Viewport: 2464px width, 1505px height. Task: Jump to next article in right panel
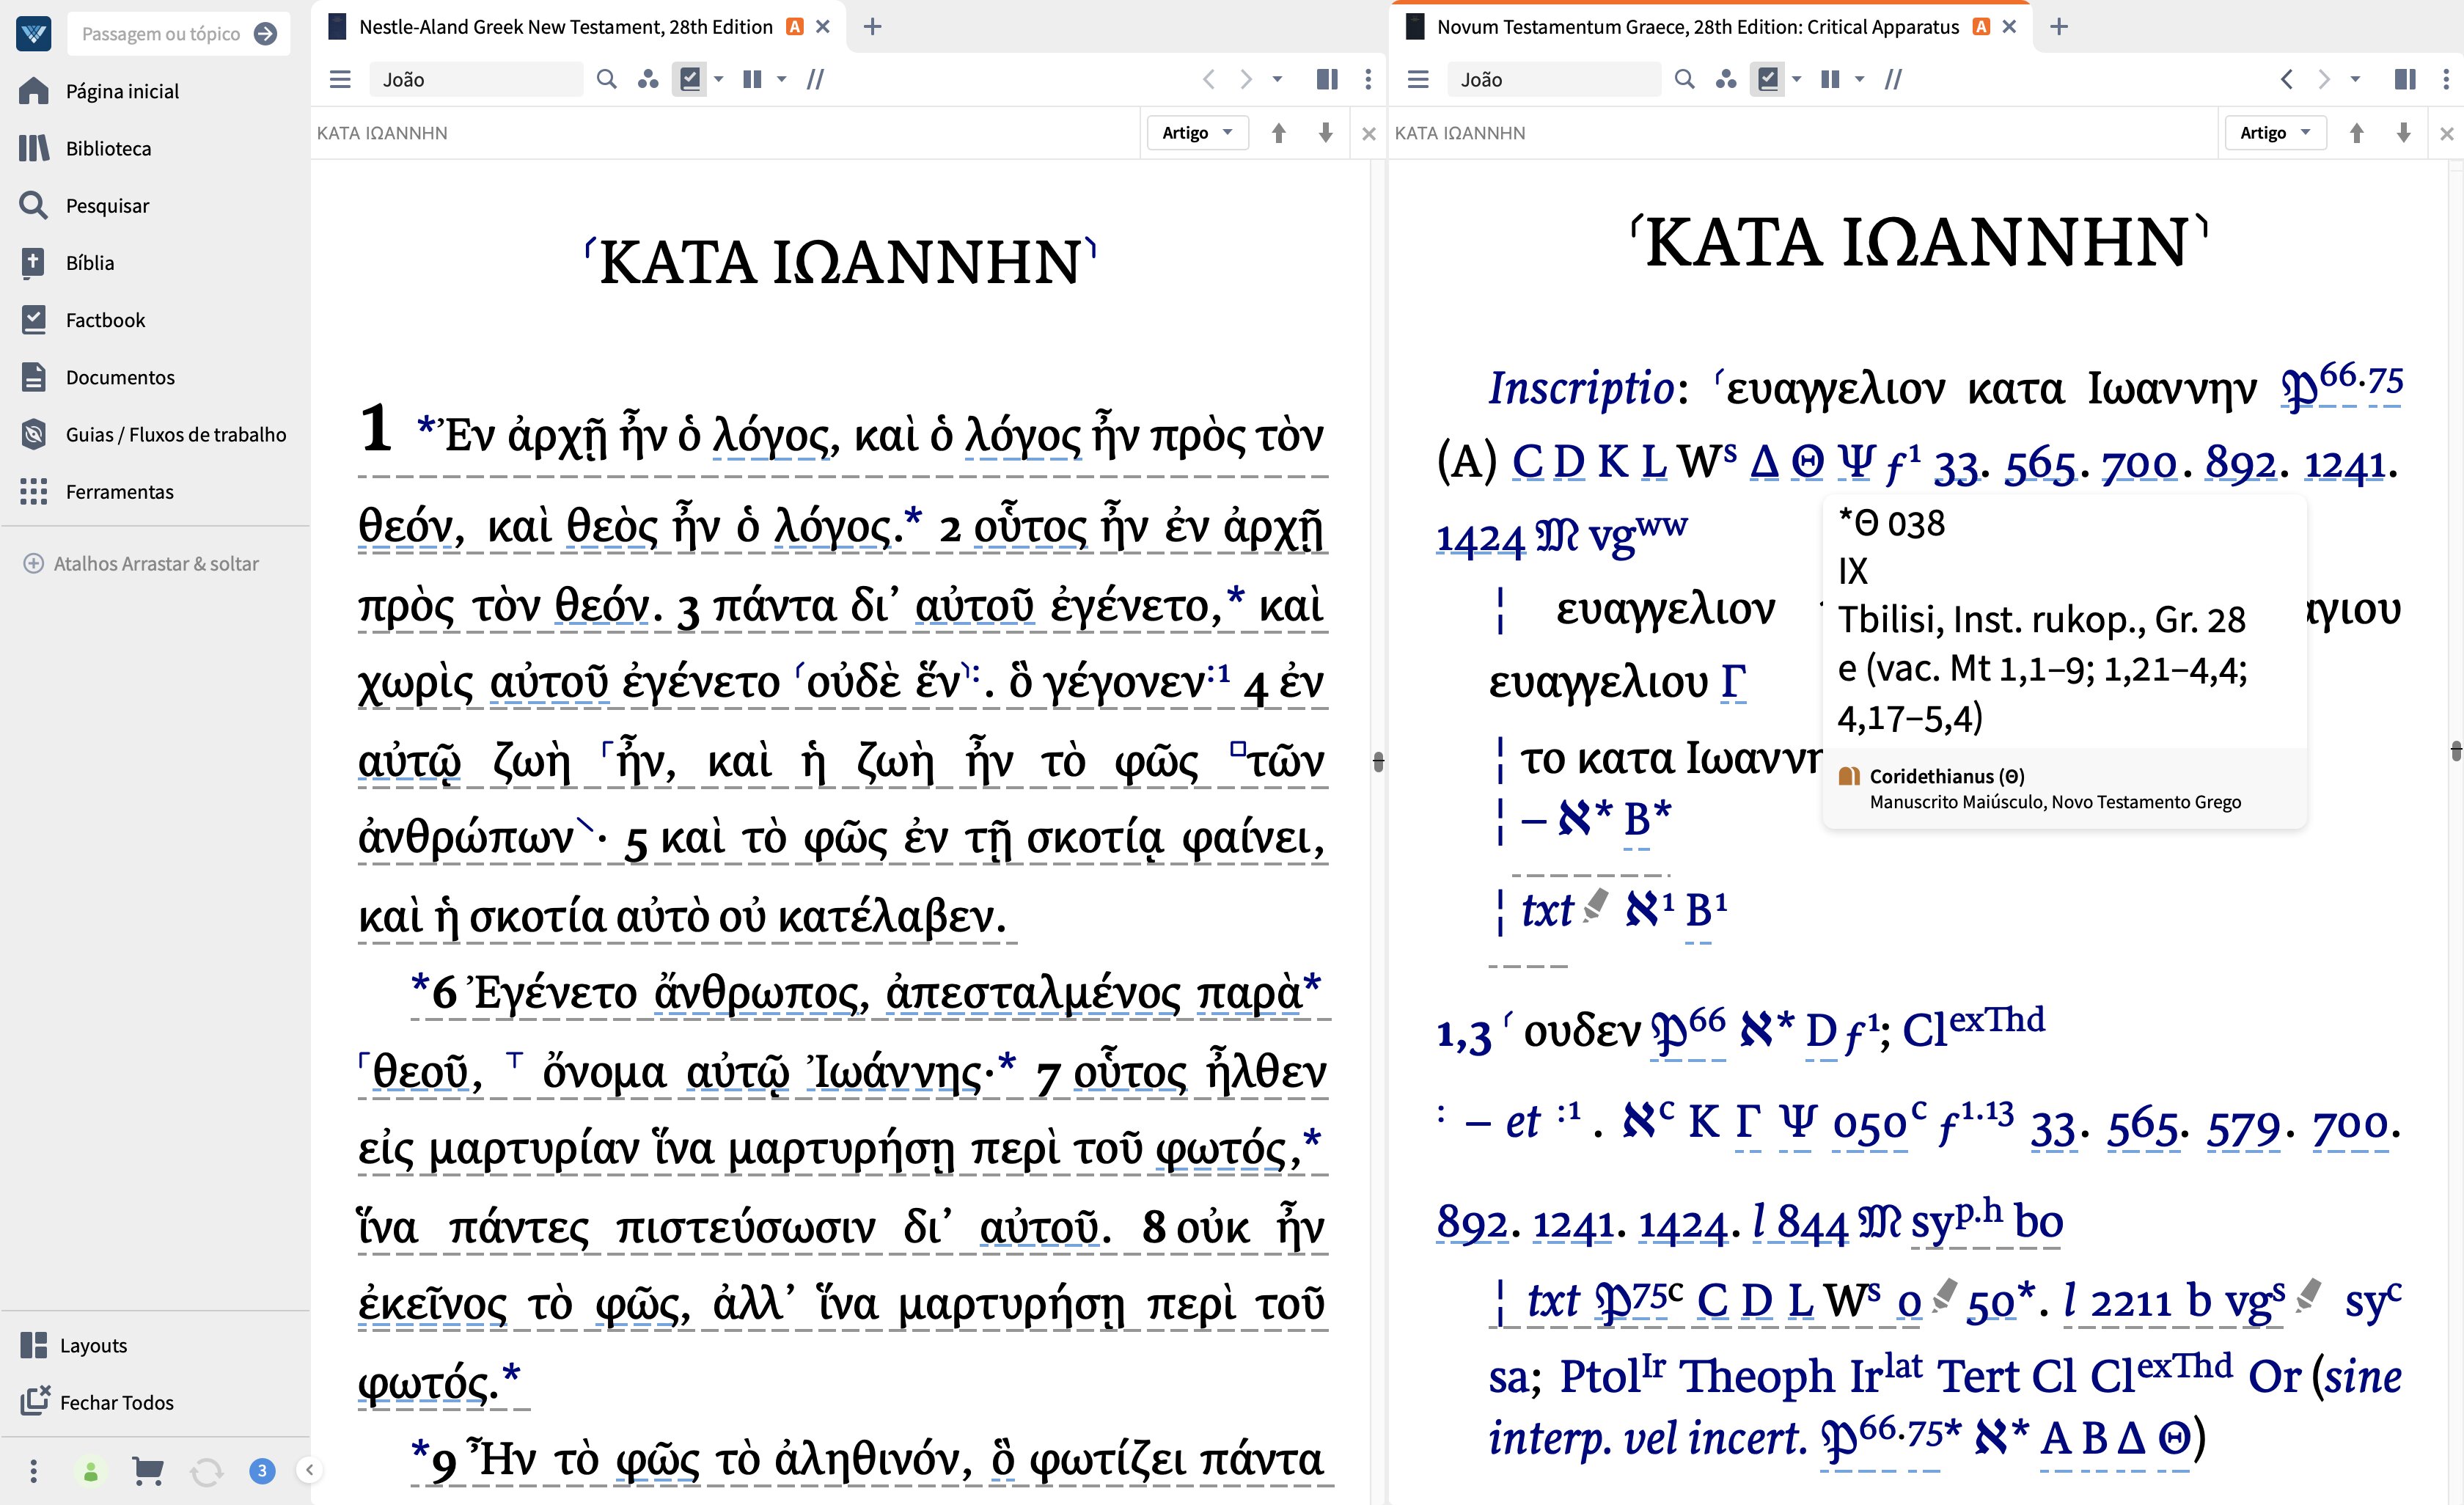point(2403,133)
